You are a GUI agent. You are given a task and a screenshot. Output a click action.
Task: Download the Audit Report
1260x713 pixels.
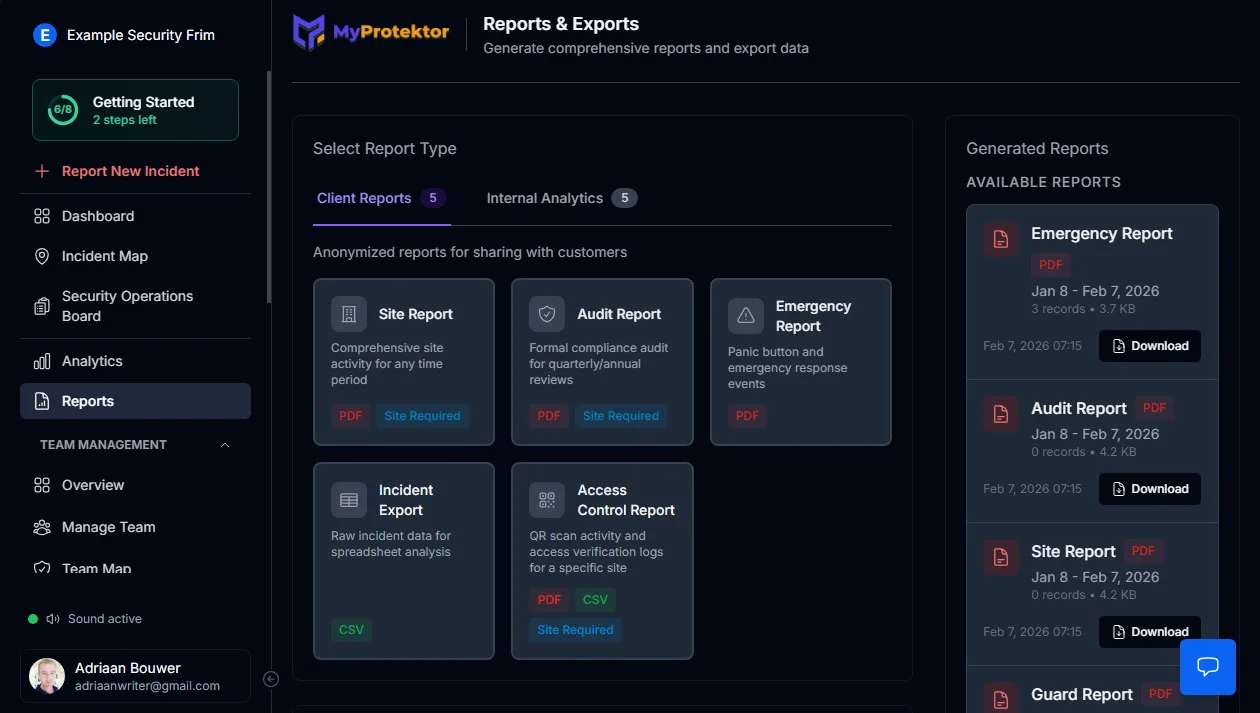click(x=1149, y=489)
